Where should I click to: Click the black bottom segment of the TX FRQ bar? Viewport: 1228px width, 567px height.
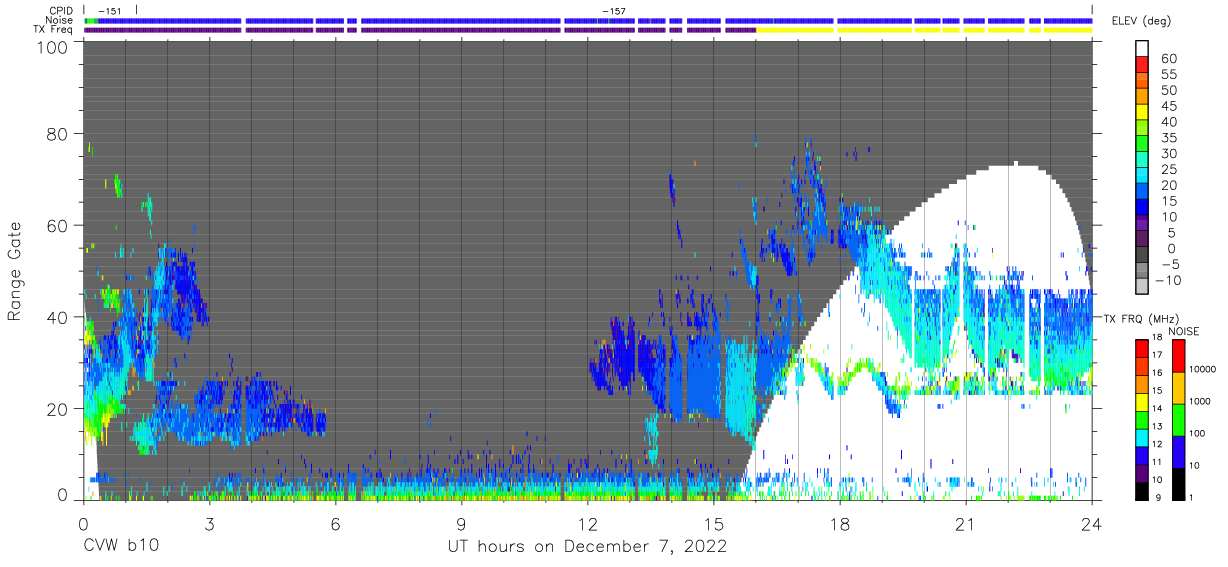[1141, 489]
